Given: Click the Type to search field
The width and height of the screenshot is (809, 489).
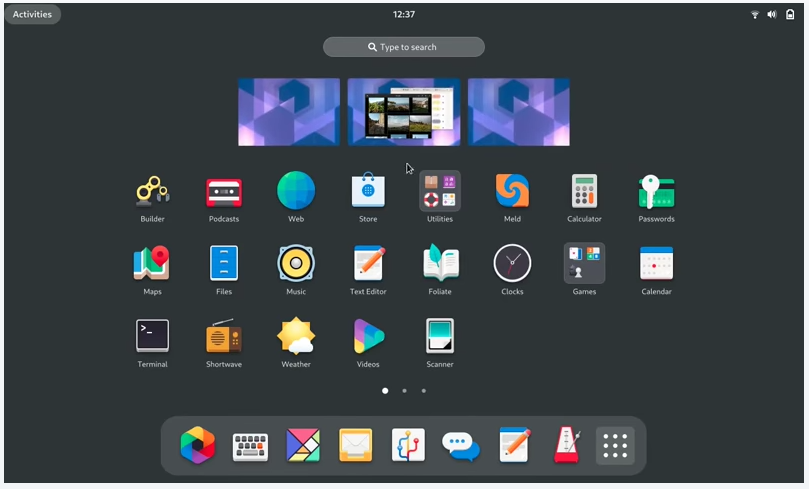Looking at the screenshot, I should 404,47.
